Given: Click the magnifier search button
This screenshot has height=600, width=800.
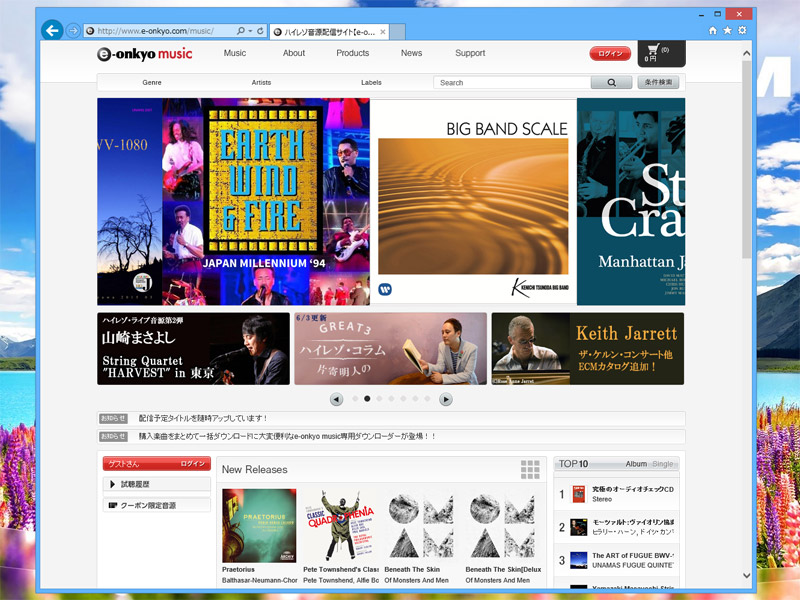Looking at the screenshot, I should (x=611, y=83).
